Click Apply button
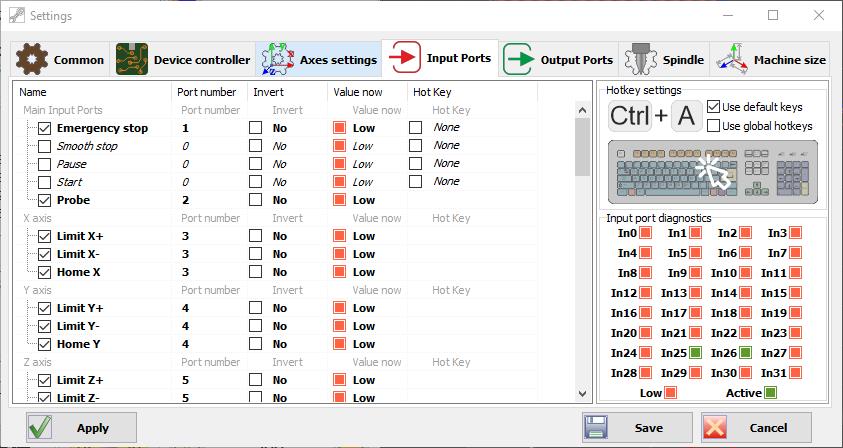This screenshot has width=843, height=448. coord(81,428)
